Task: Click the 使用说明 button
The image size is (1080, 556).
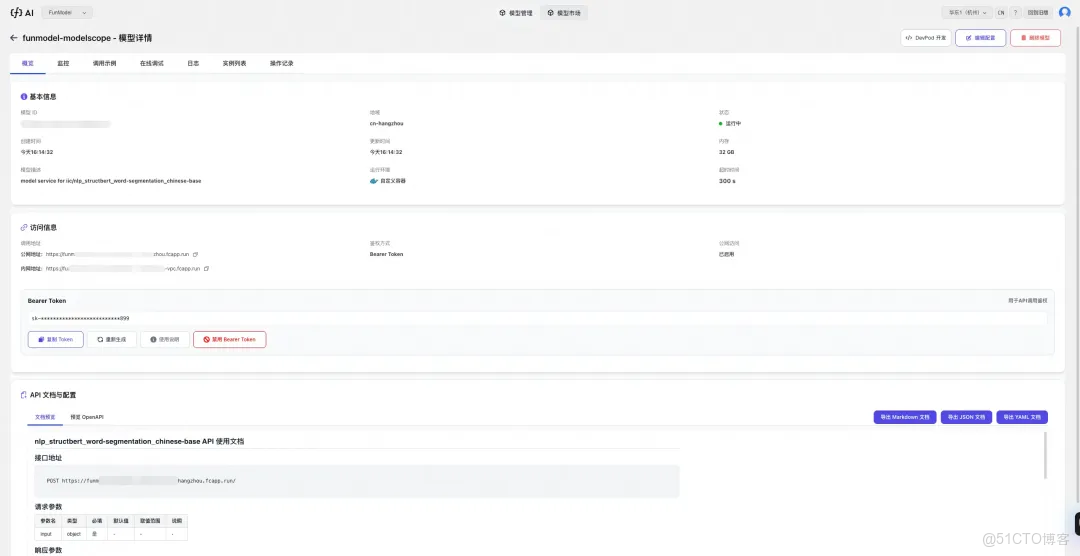Action: coord(165,340)
